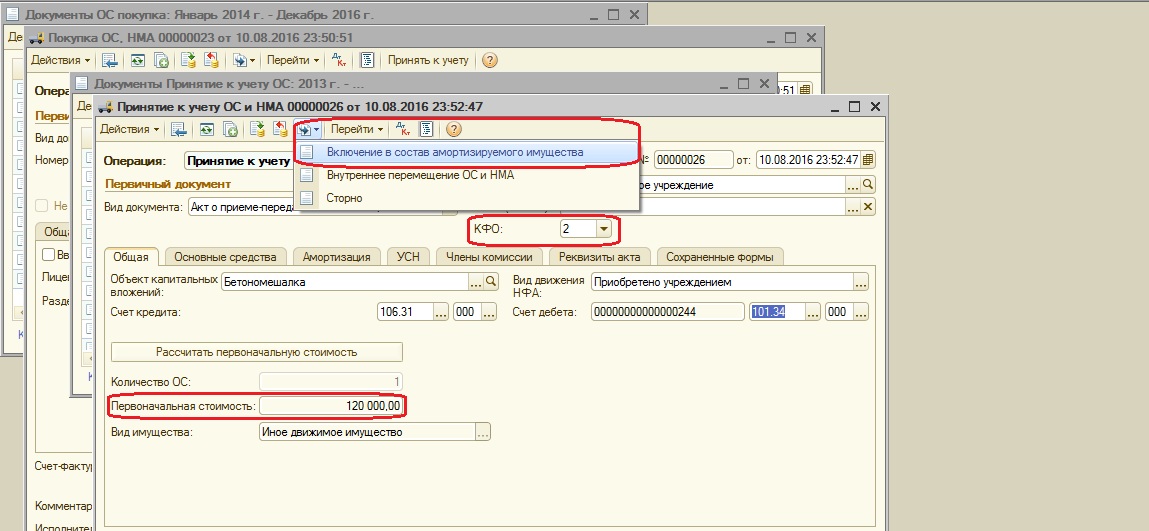Click the Дт/Кт postings icon in the front window toolbar
The image size is (1149, 531).
click(402, 129)
